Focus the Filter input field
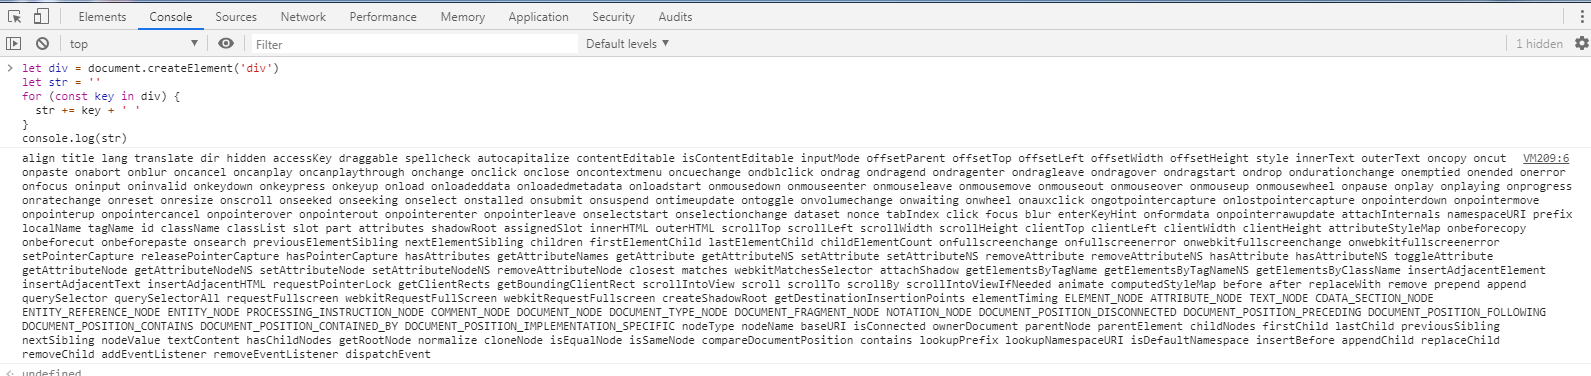Screen dimensions: 1591x376 click(413, 44)
